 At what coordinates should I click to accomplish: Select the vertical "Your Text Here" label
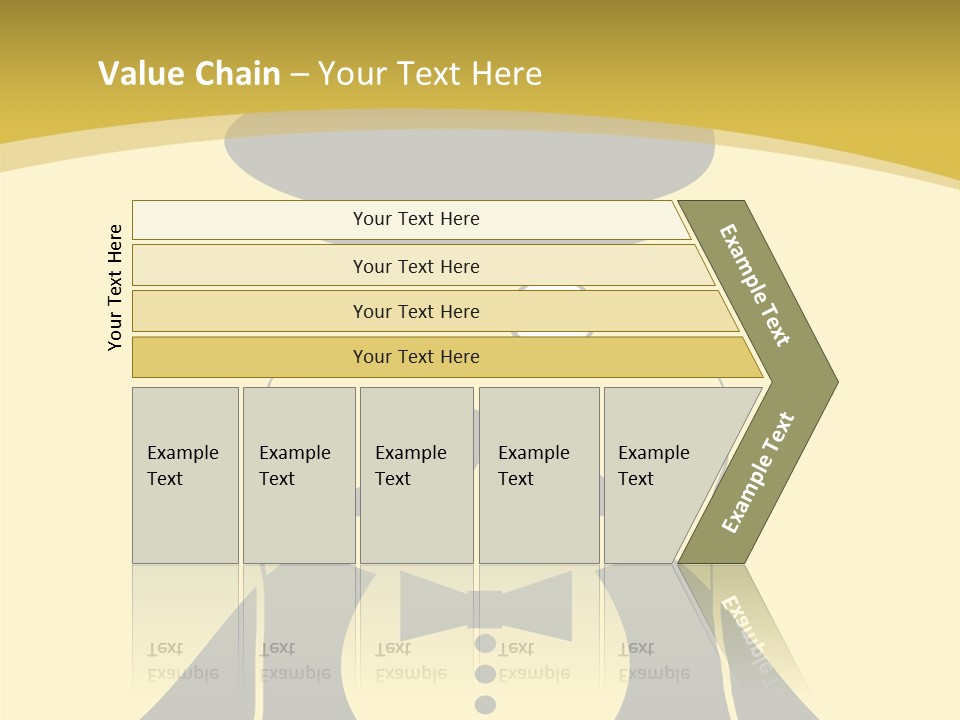116,288
